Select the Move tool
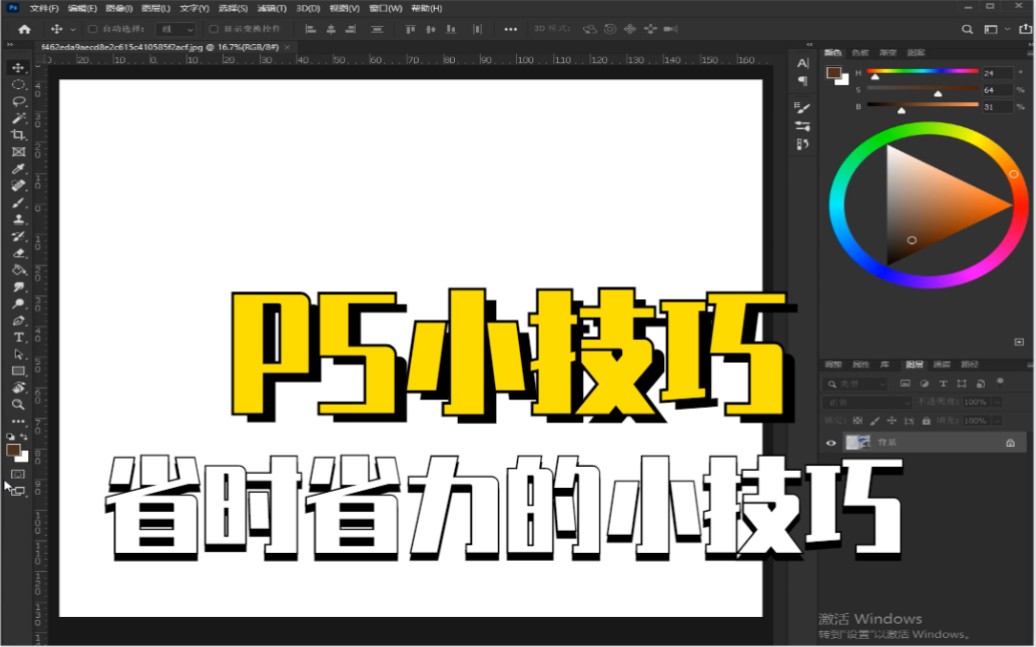 click(17, 67)
